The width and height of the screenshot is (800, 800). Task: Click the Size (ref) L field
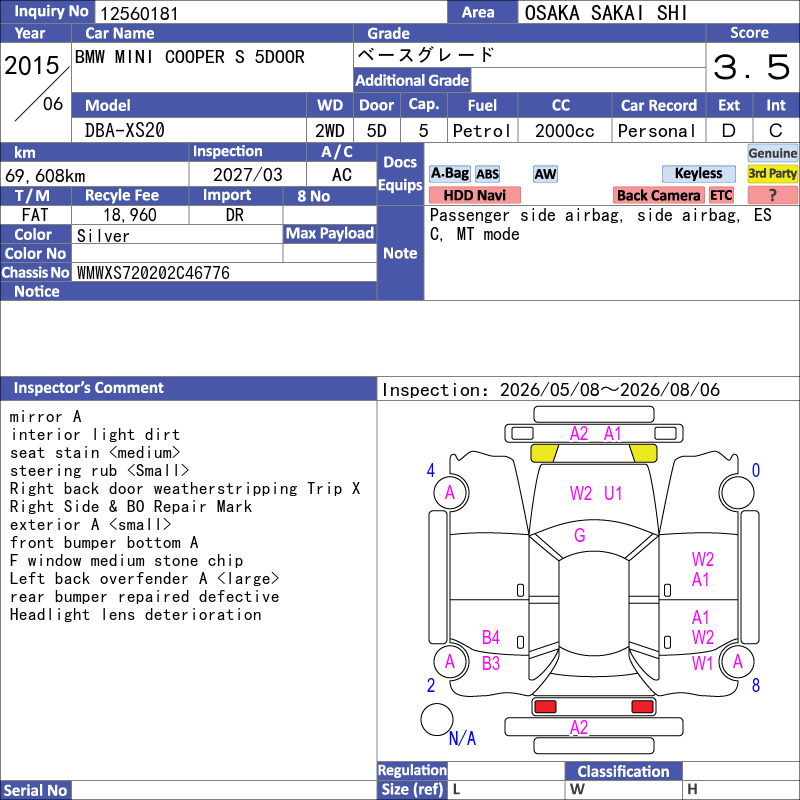[x=506, y=789]
